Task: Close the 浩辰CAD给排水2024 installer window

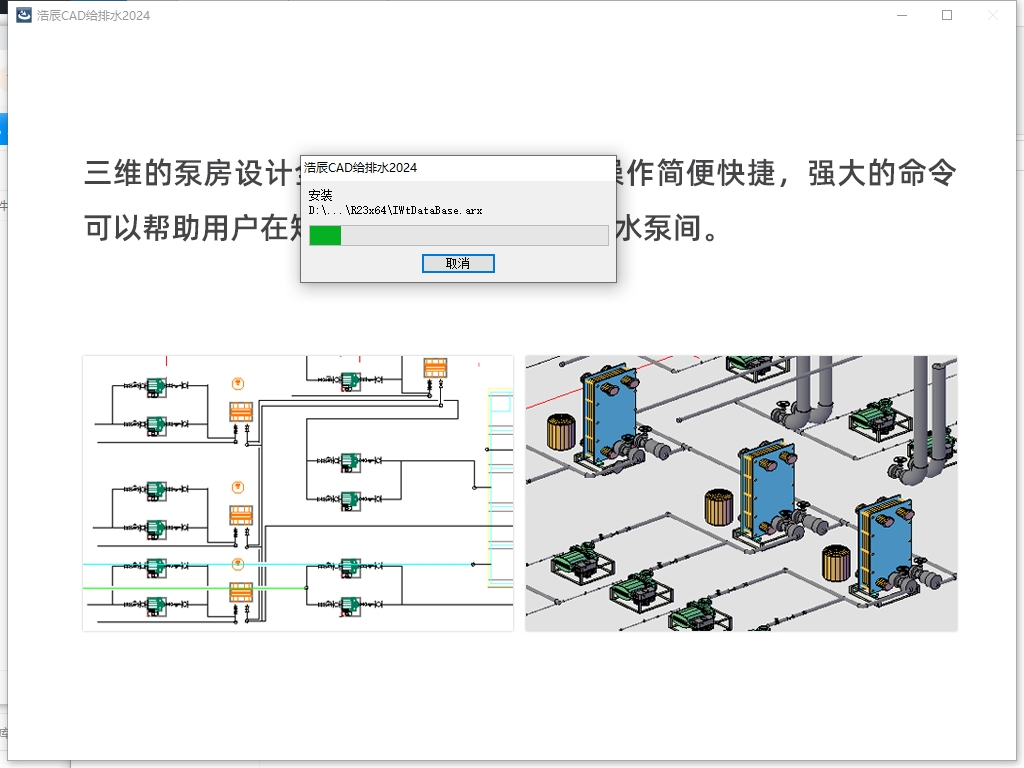Action: pos(993,15)
